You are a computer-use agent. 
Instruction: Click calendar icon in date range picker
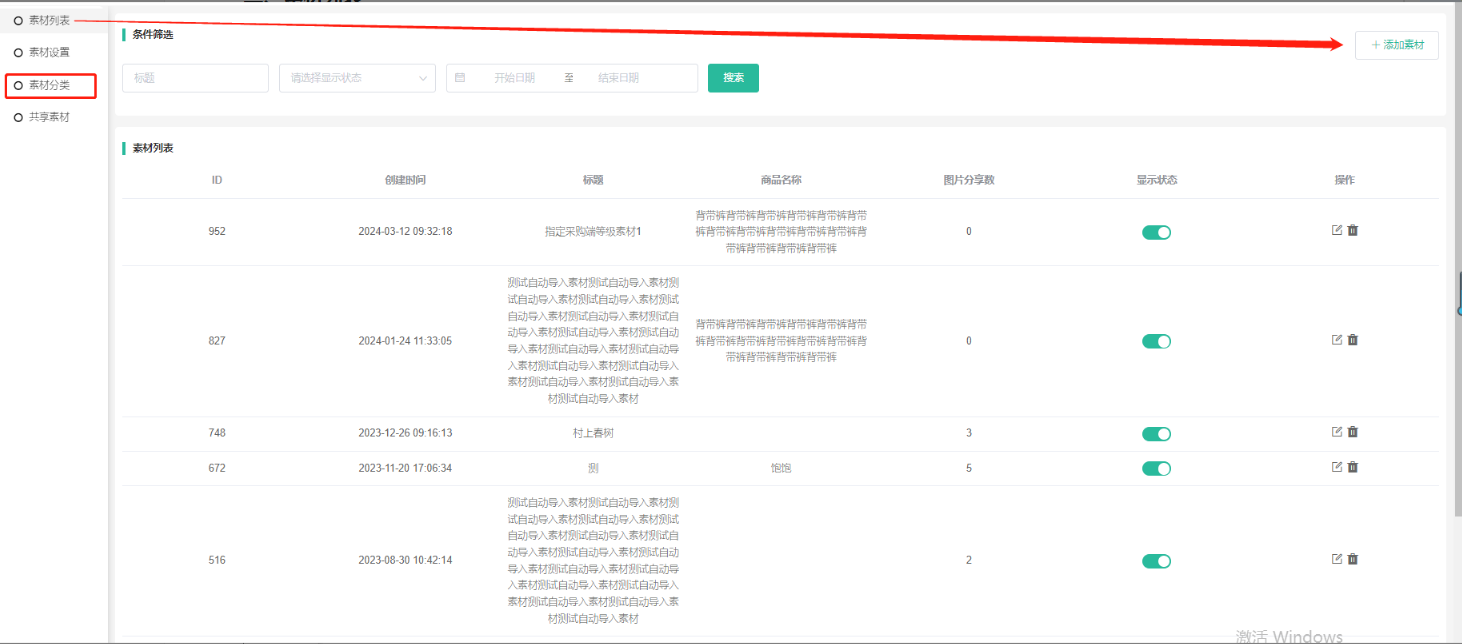click(x=460, y=78)
